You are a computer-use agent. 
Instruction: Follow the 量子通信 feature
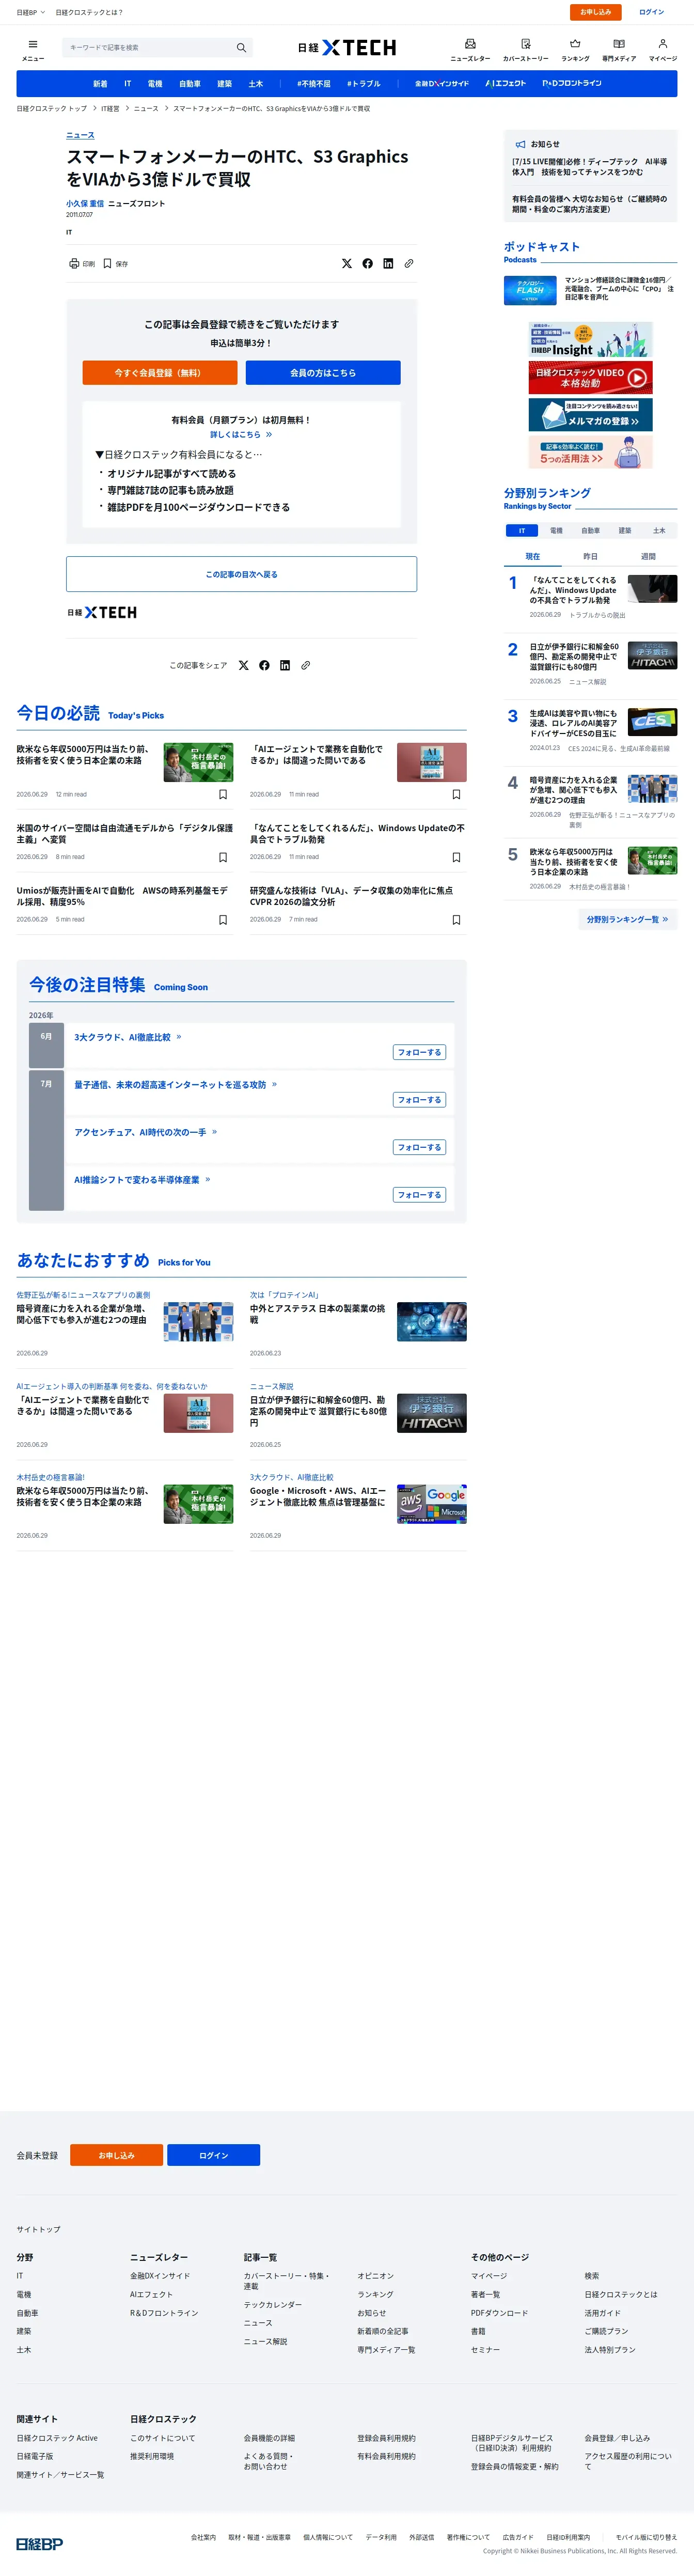click(420, 1100)
